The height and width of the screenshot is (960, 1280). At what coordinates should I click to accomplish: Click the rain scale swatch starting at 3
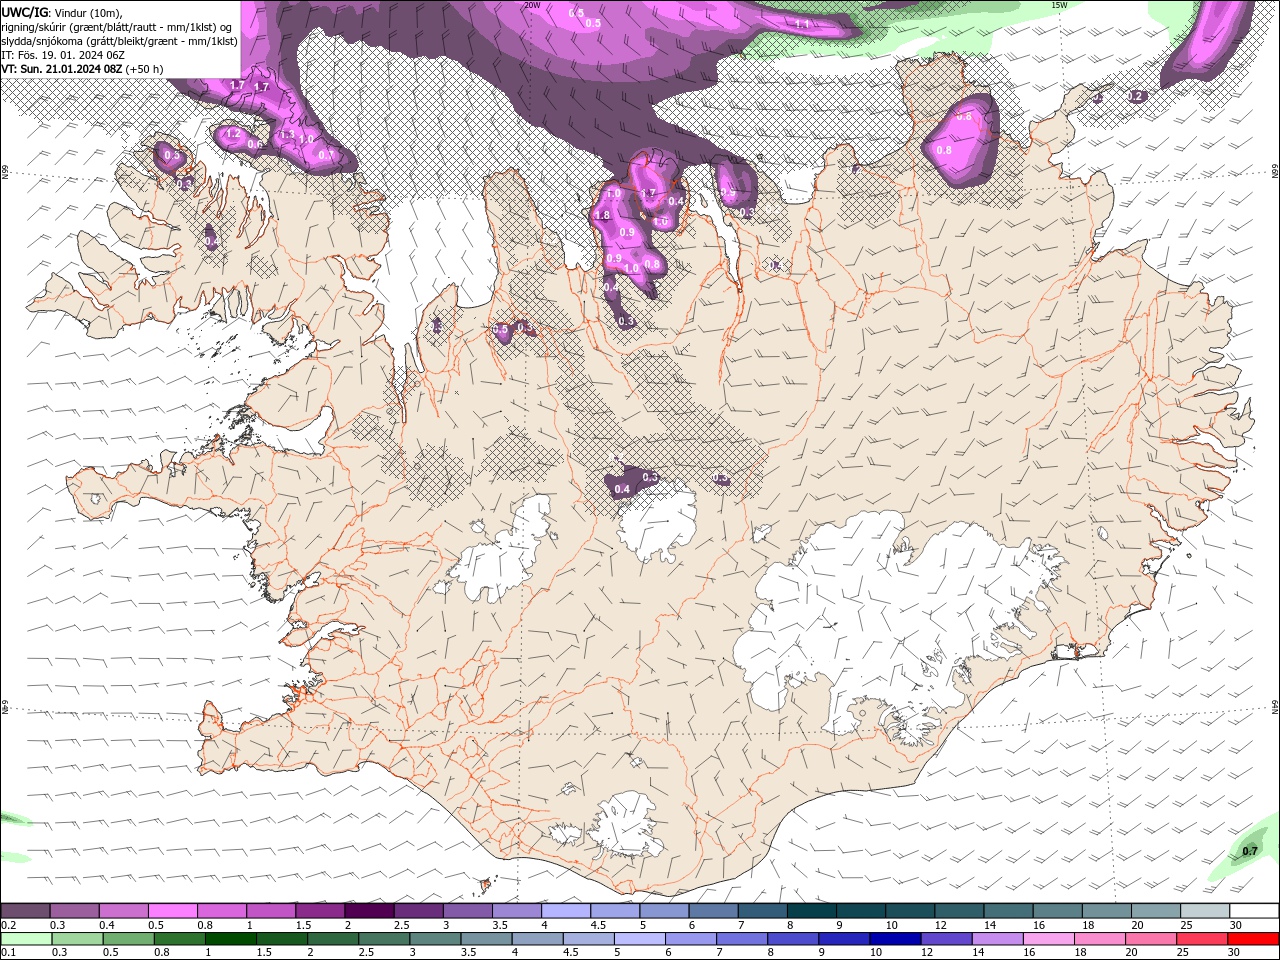click(x=434, y=939)
